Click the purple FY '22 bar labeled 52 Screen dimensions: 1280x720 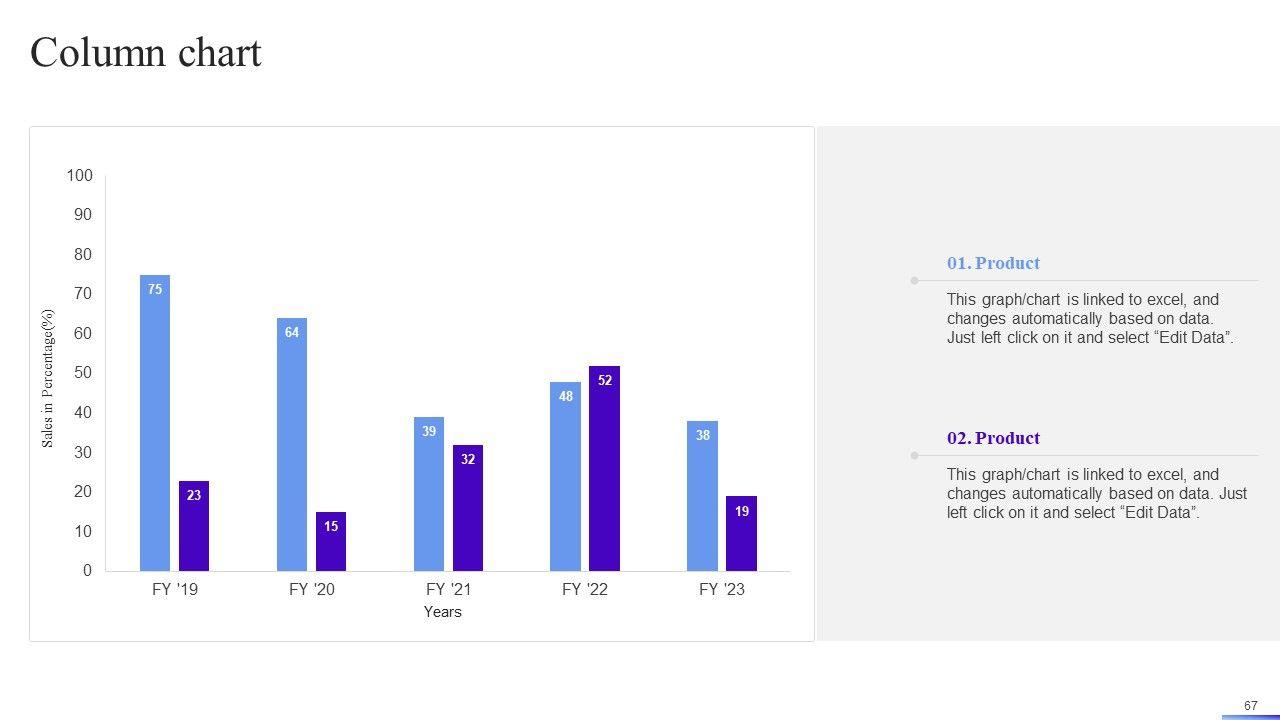(604, 468)
